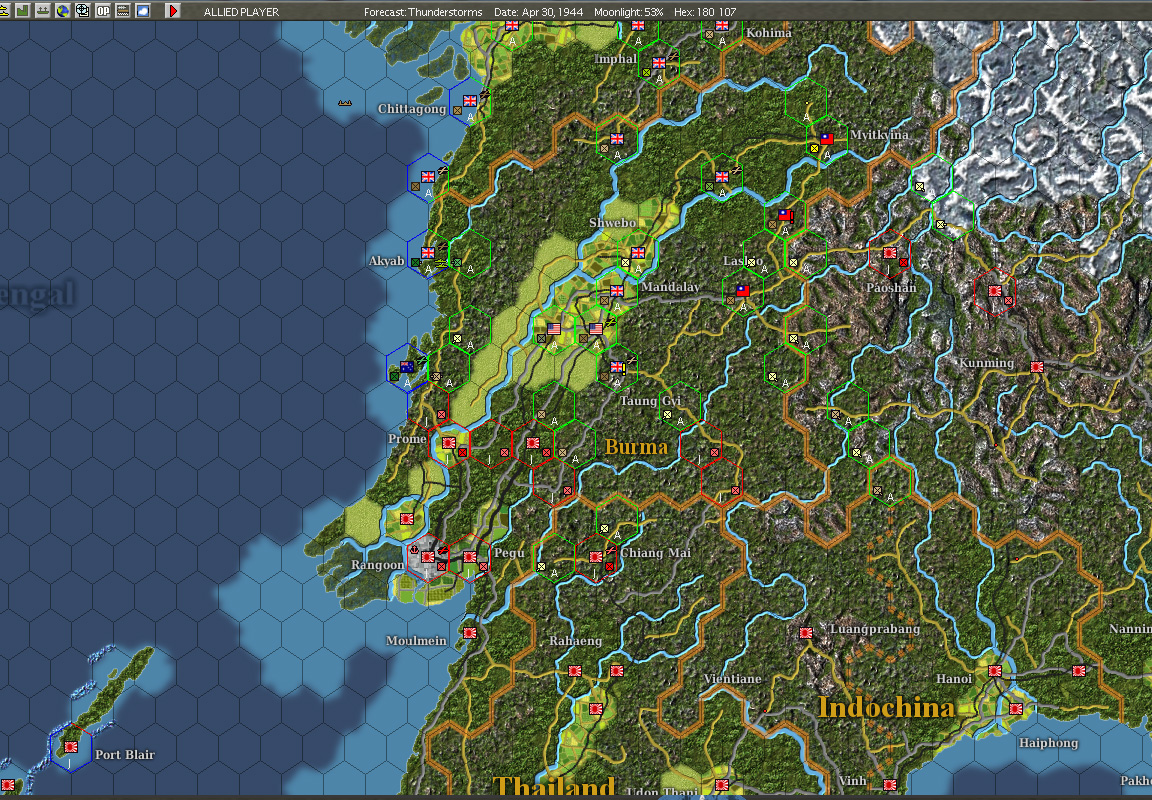Click the Rangoon city label
Screen dimensions: 1152x800
[378, 565]
